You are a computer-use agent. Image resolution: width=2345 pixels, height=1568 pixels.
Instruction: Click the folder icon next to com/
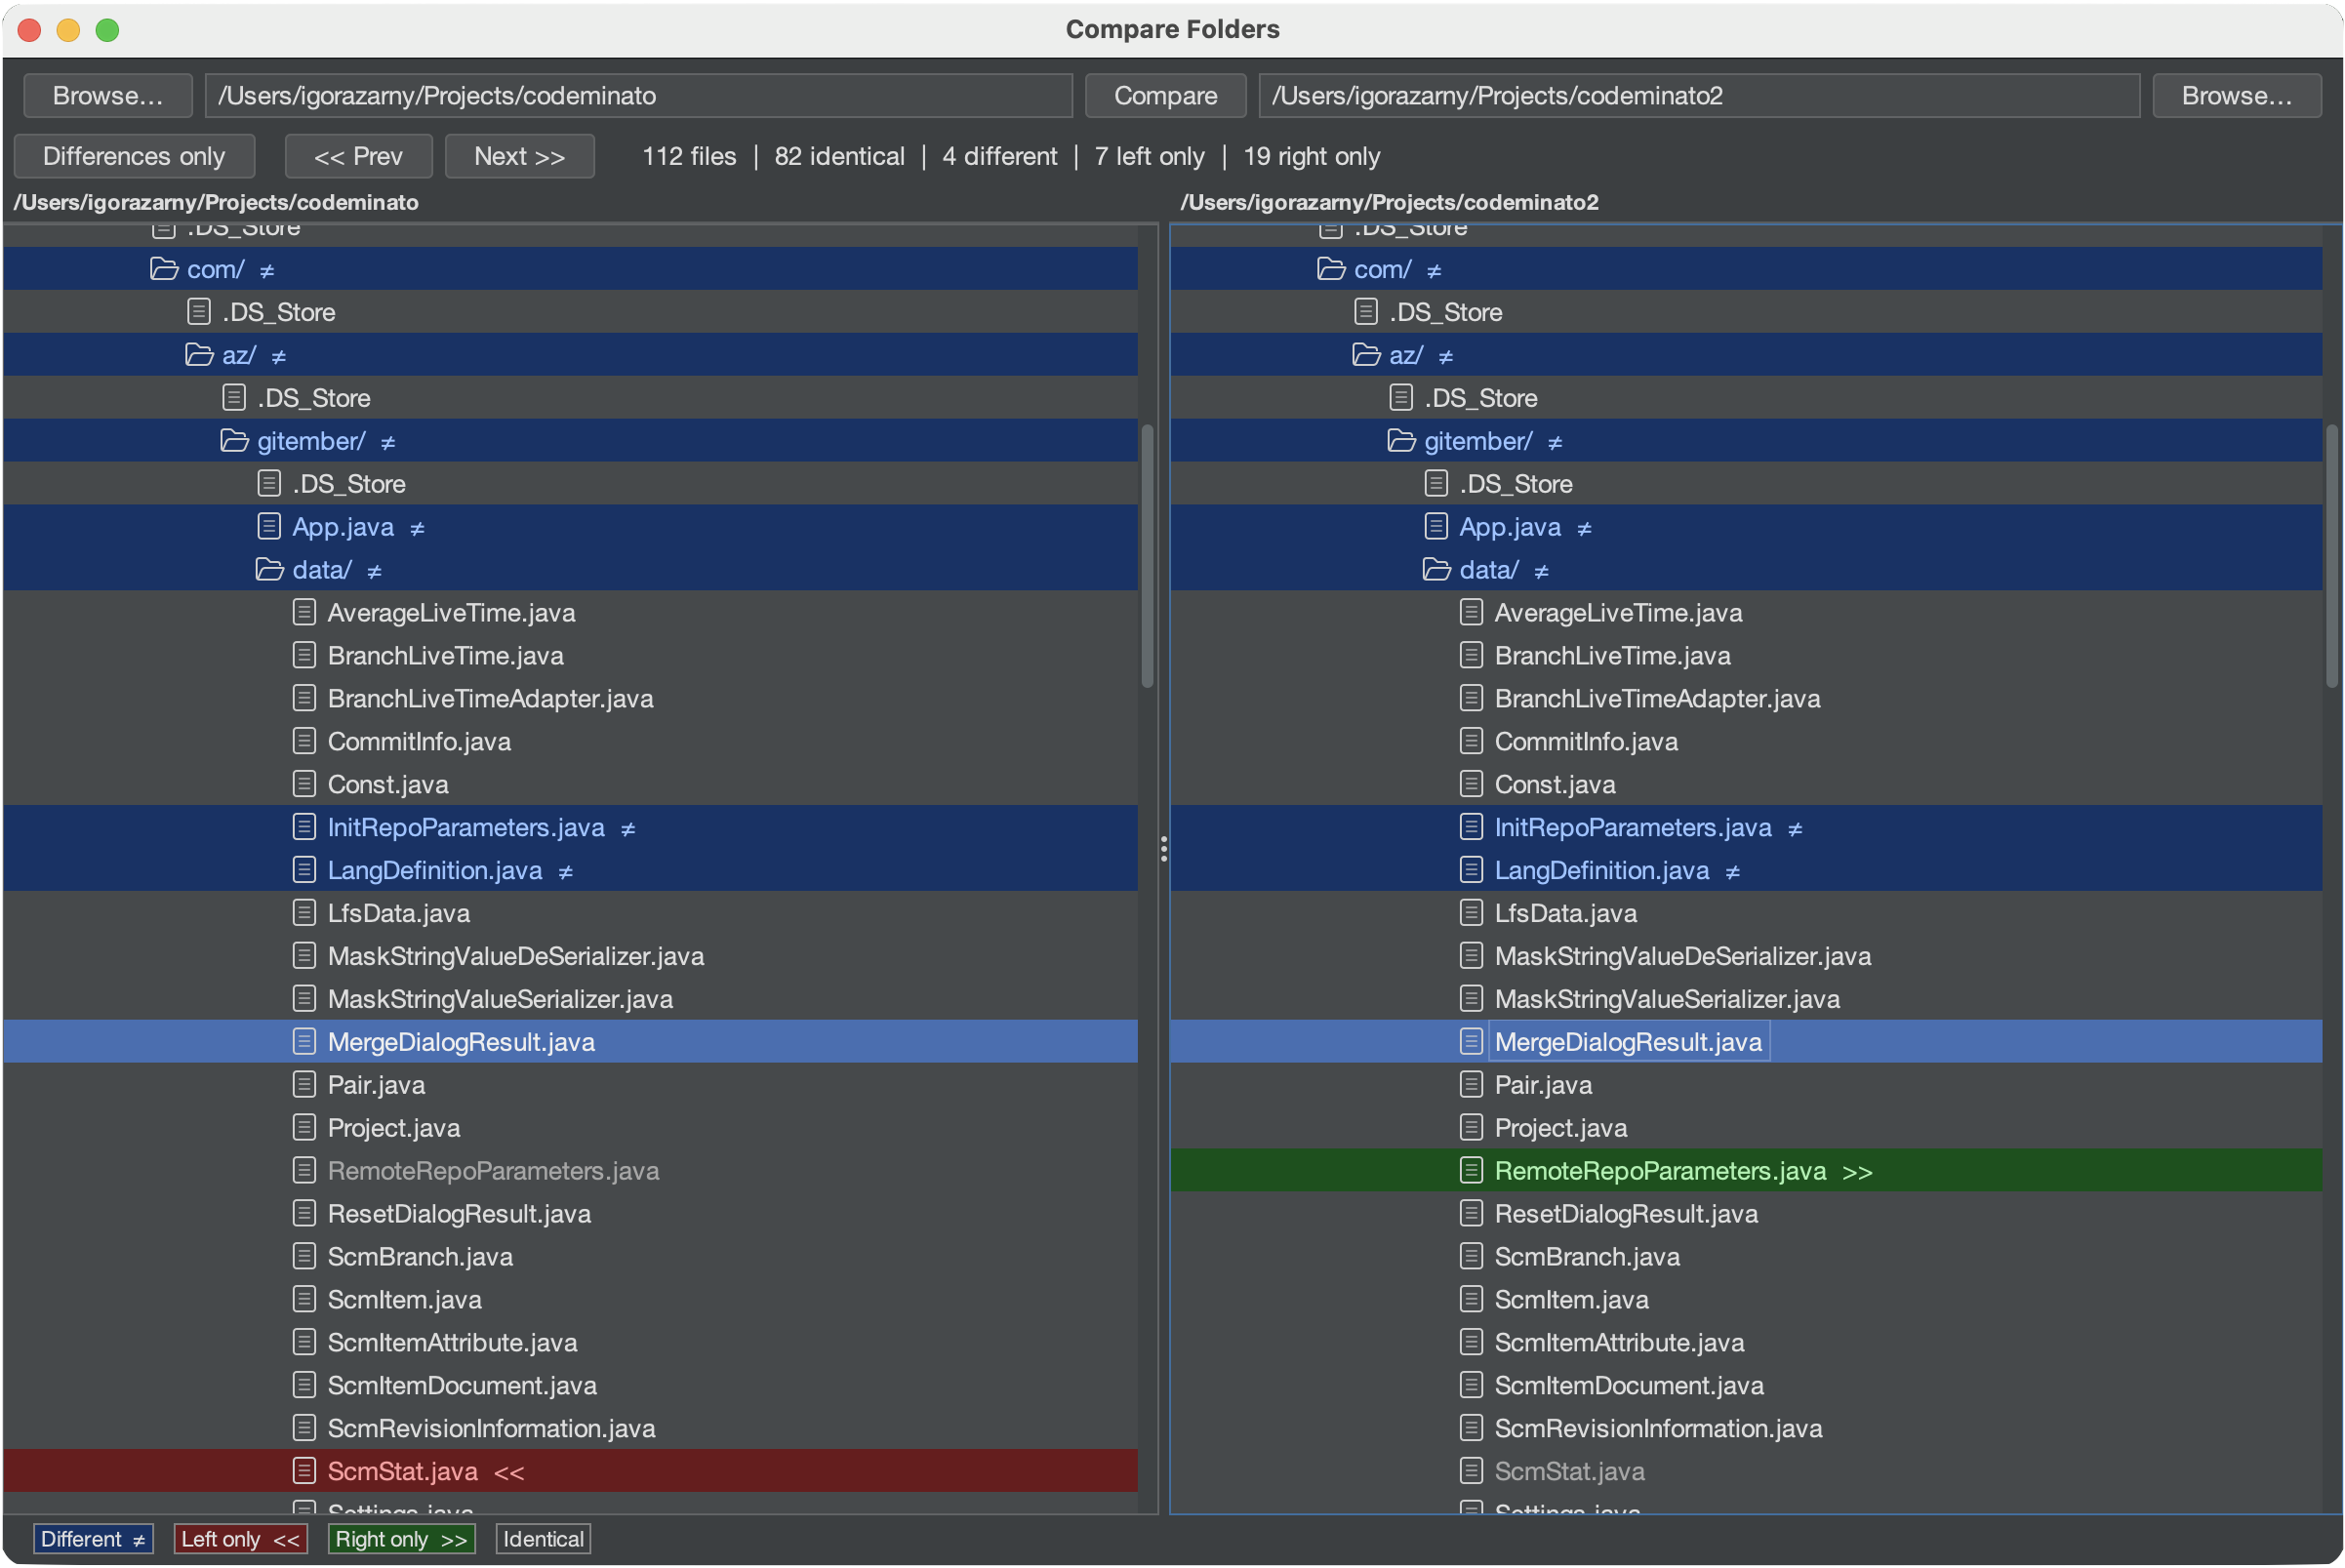click(x=164, y=268)
